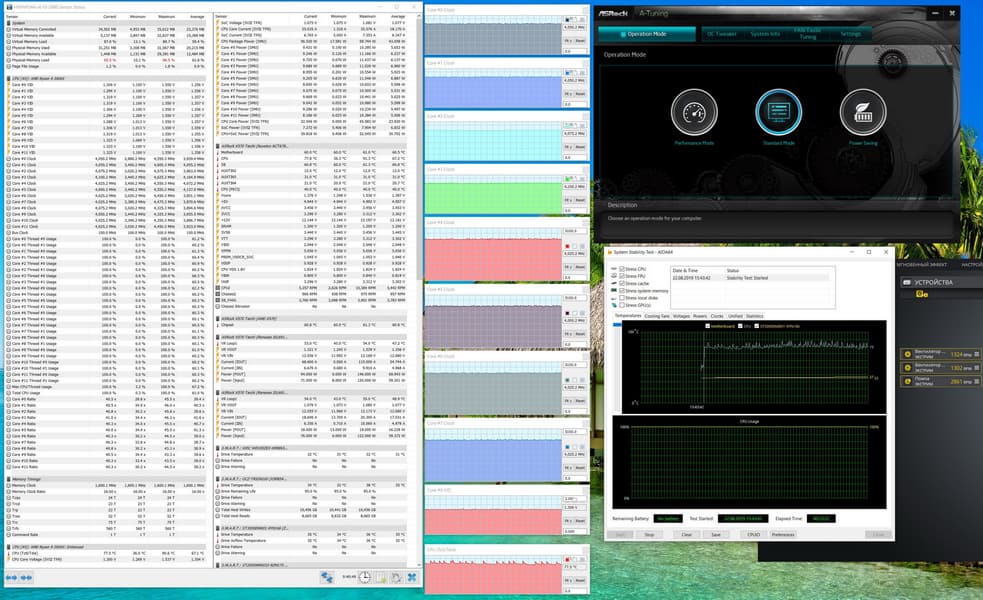Open the CPUID button in AIDA64
This screenshot has height=600, width=983.
pyautogui.click(x=752, y=535)
